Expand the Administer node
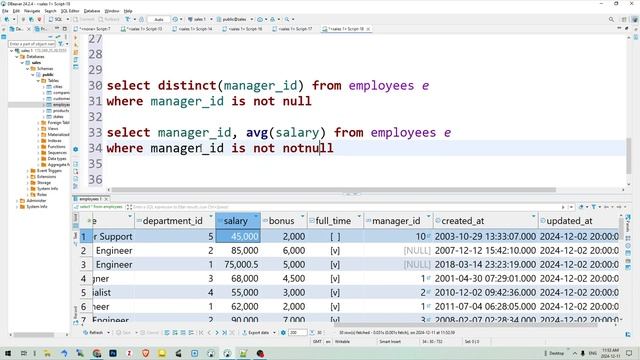 [x=17, y=201]
